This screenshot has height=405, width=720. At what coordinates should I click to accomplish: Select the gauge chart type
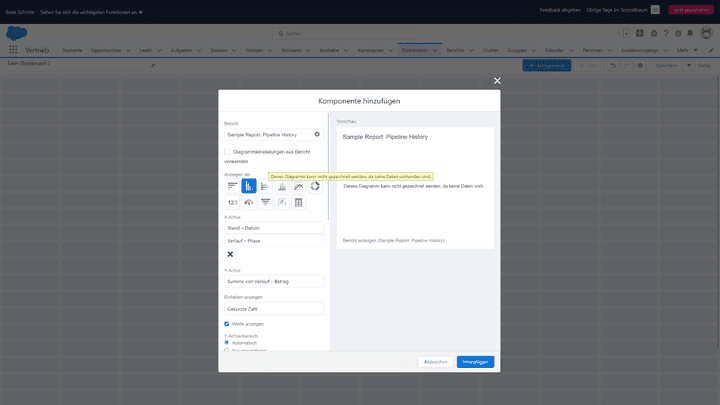249,202
